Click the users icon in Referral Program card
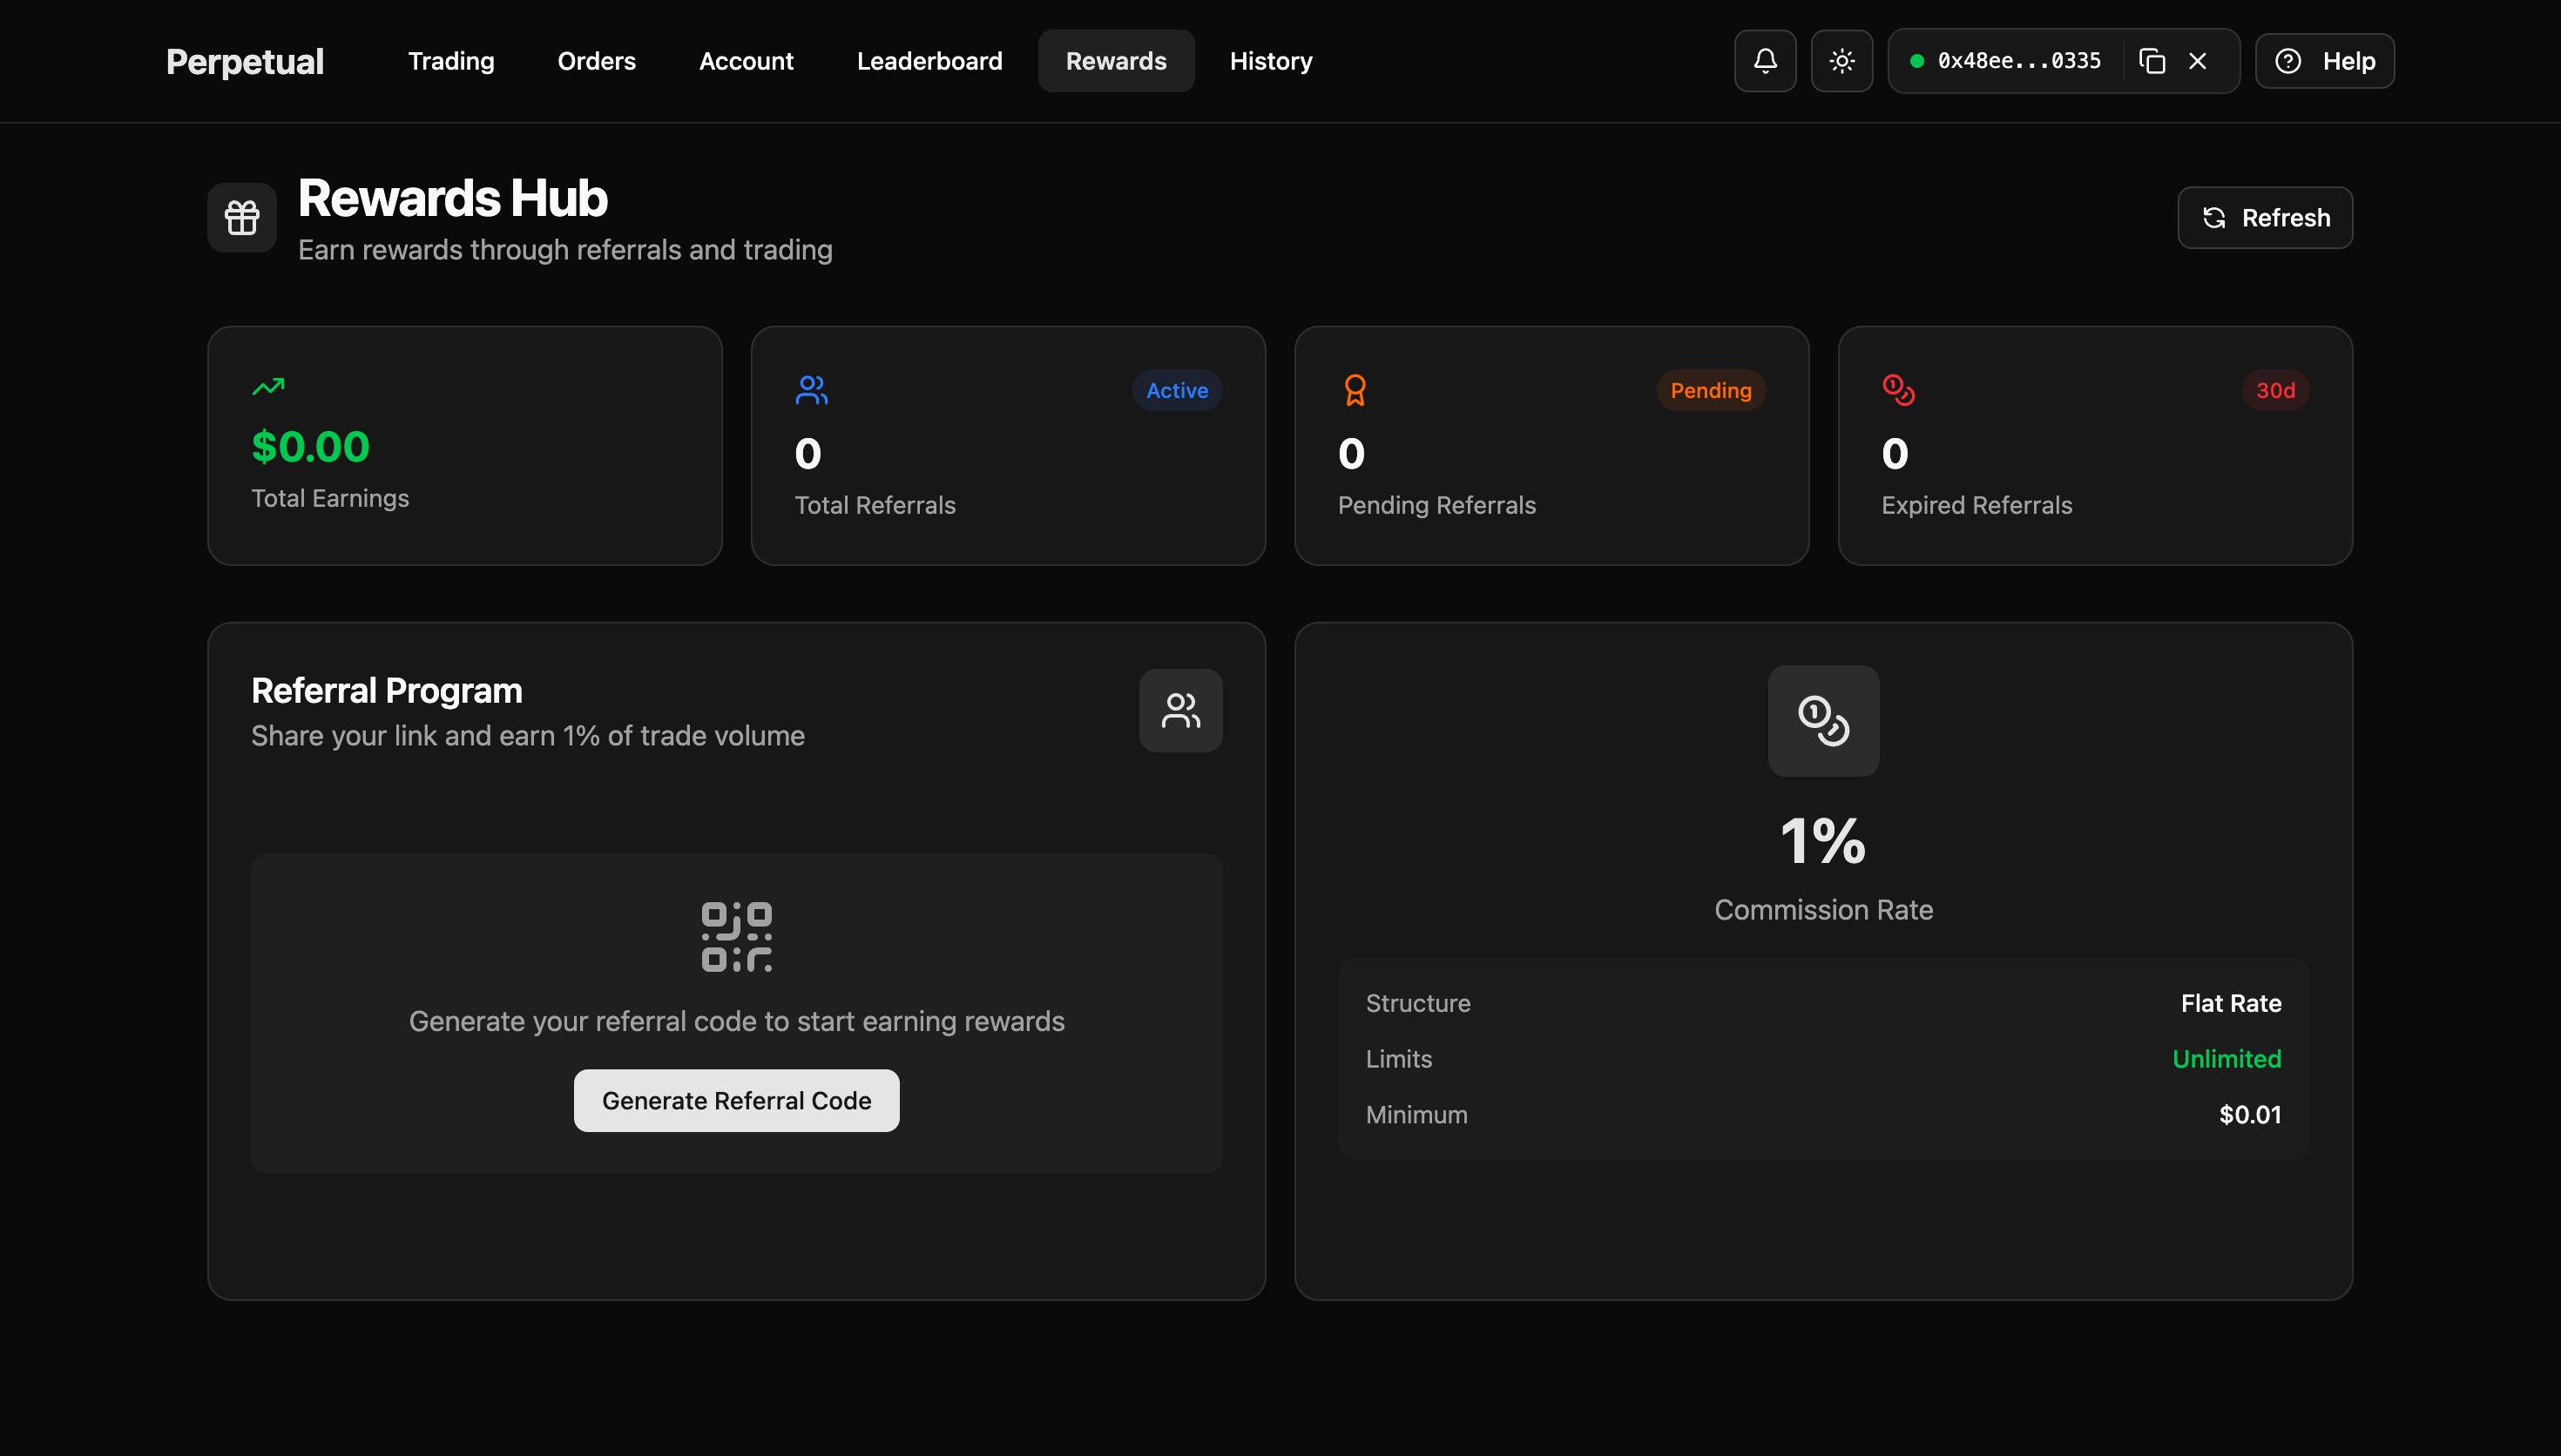 (x=1180, y=711)
